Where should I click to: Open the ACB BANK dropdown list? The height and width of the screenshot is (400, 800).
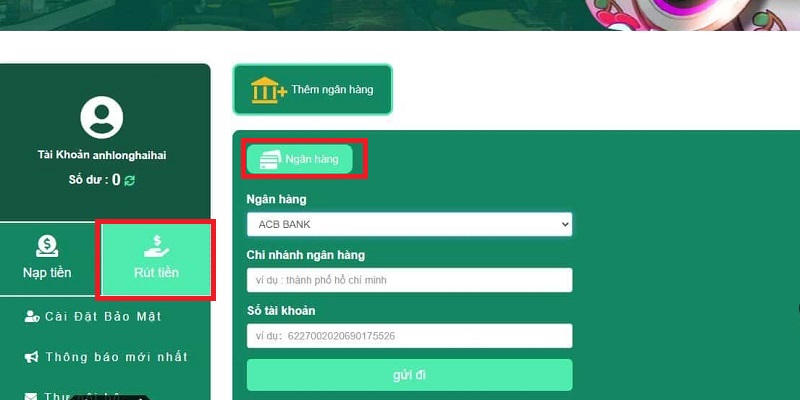coord(409,224)
